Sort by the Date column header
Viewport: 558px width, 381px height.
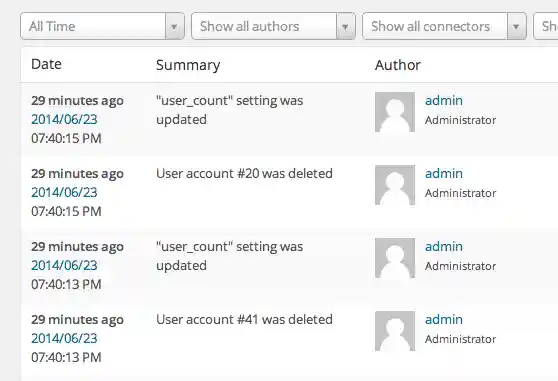[46, 64]
